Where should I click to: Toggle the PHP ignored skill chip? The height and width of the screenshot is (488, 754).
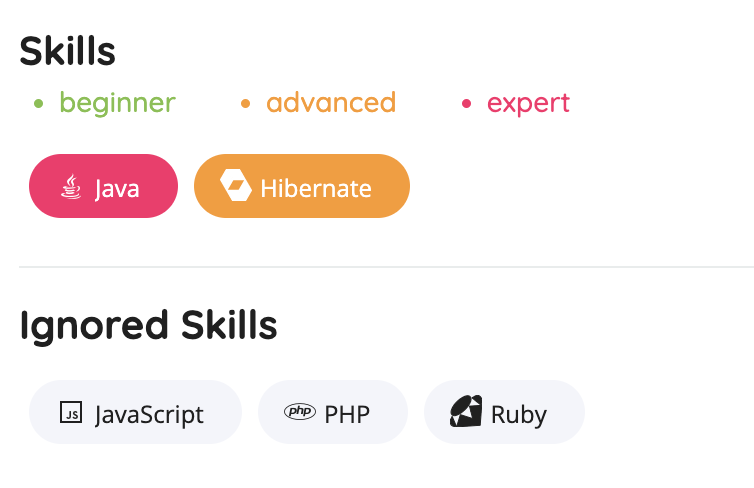click(332, 412)
